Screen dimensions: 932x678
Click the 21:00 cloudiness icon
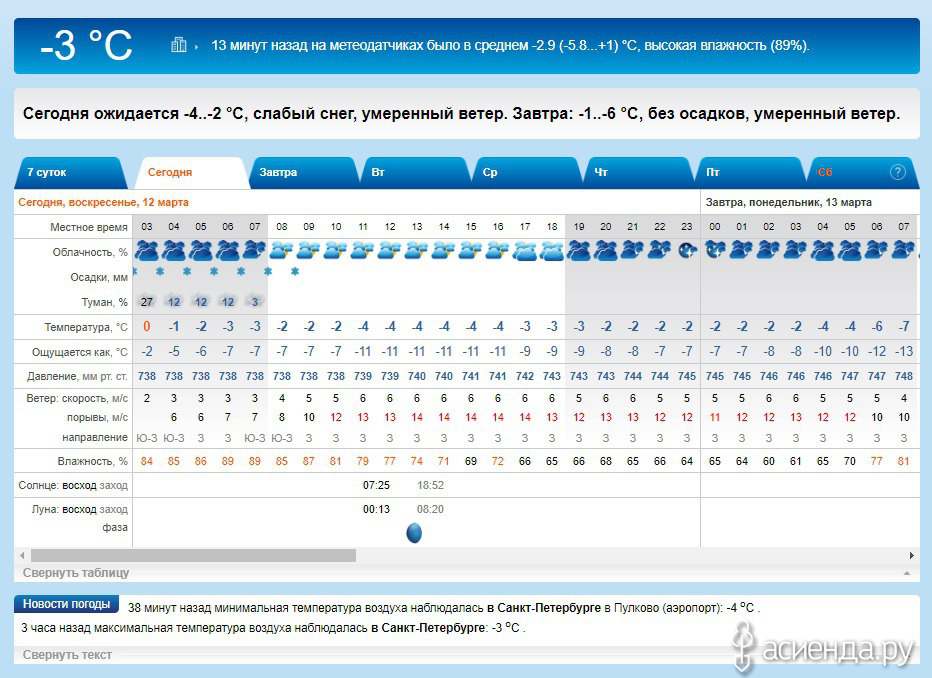coord(633,250)
